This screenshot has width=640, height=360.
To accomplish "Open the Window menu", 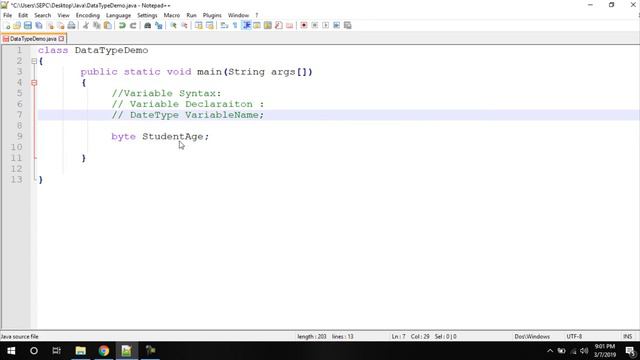I will [x=238, y=15].
